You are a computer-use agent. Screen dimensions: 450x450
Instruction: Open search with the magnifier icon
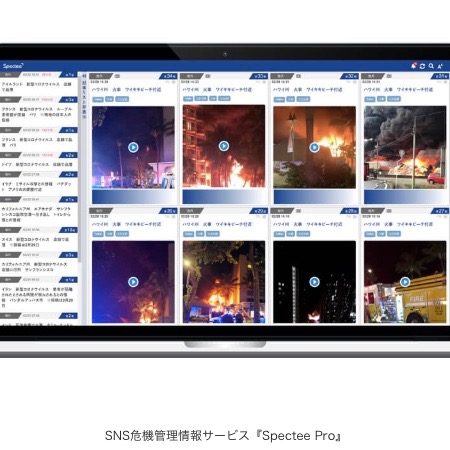(x=431, y=66)
